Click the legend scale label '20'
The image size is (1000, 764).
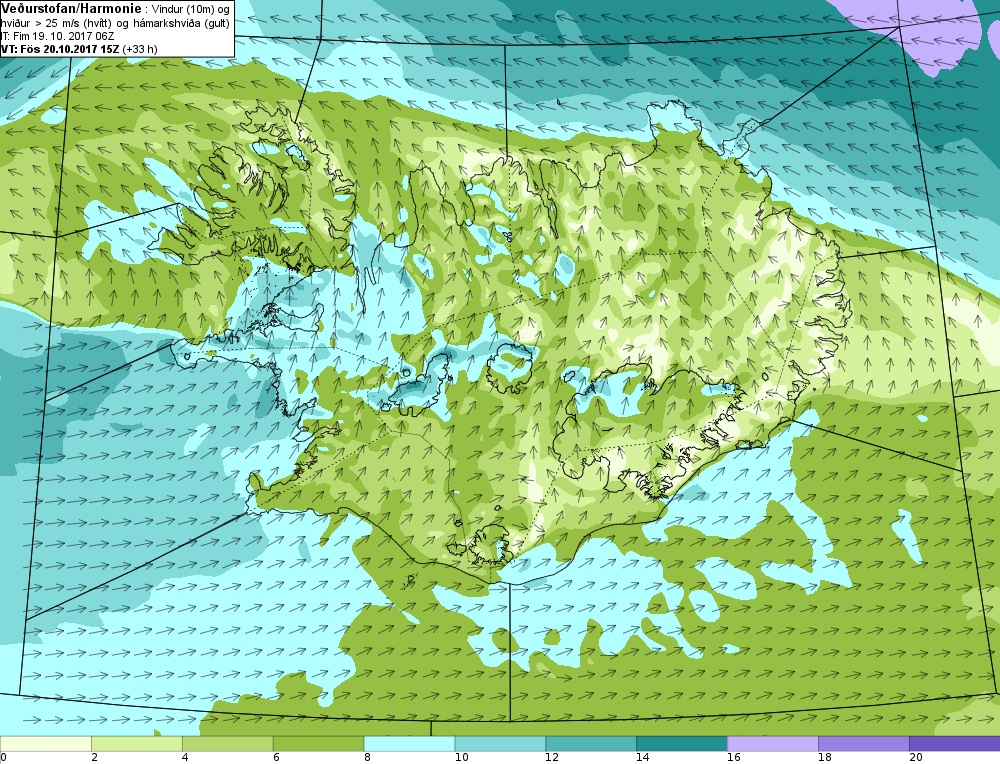tap(915, 758)
